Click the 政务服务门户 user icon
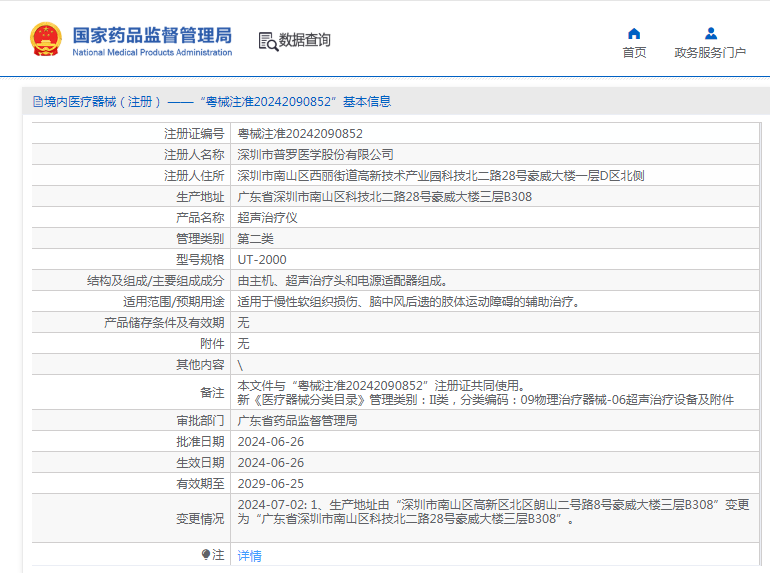Viewport: 770px width, 573px height. click(x=711, y=33)
